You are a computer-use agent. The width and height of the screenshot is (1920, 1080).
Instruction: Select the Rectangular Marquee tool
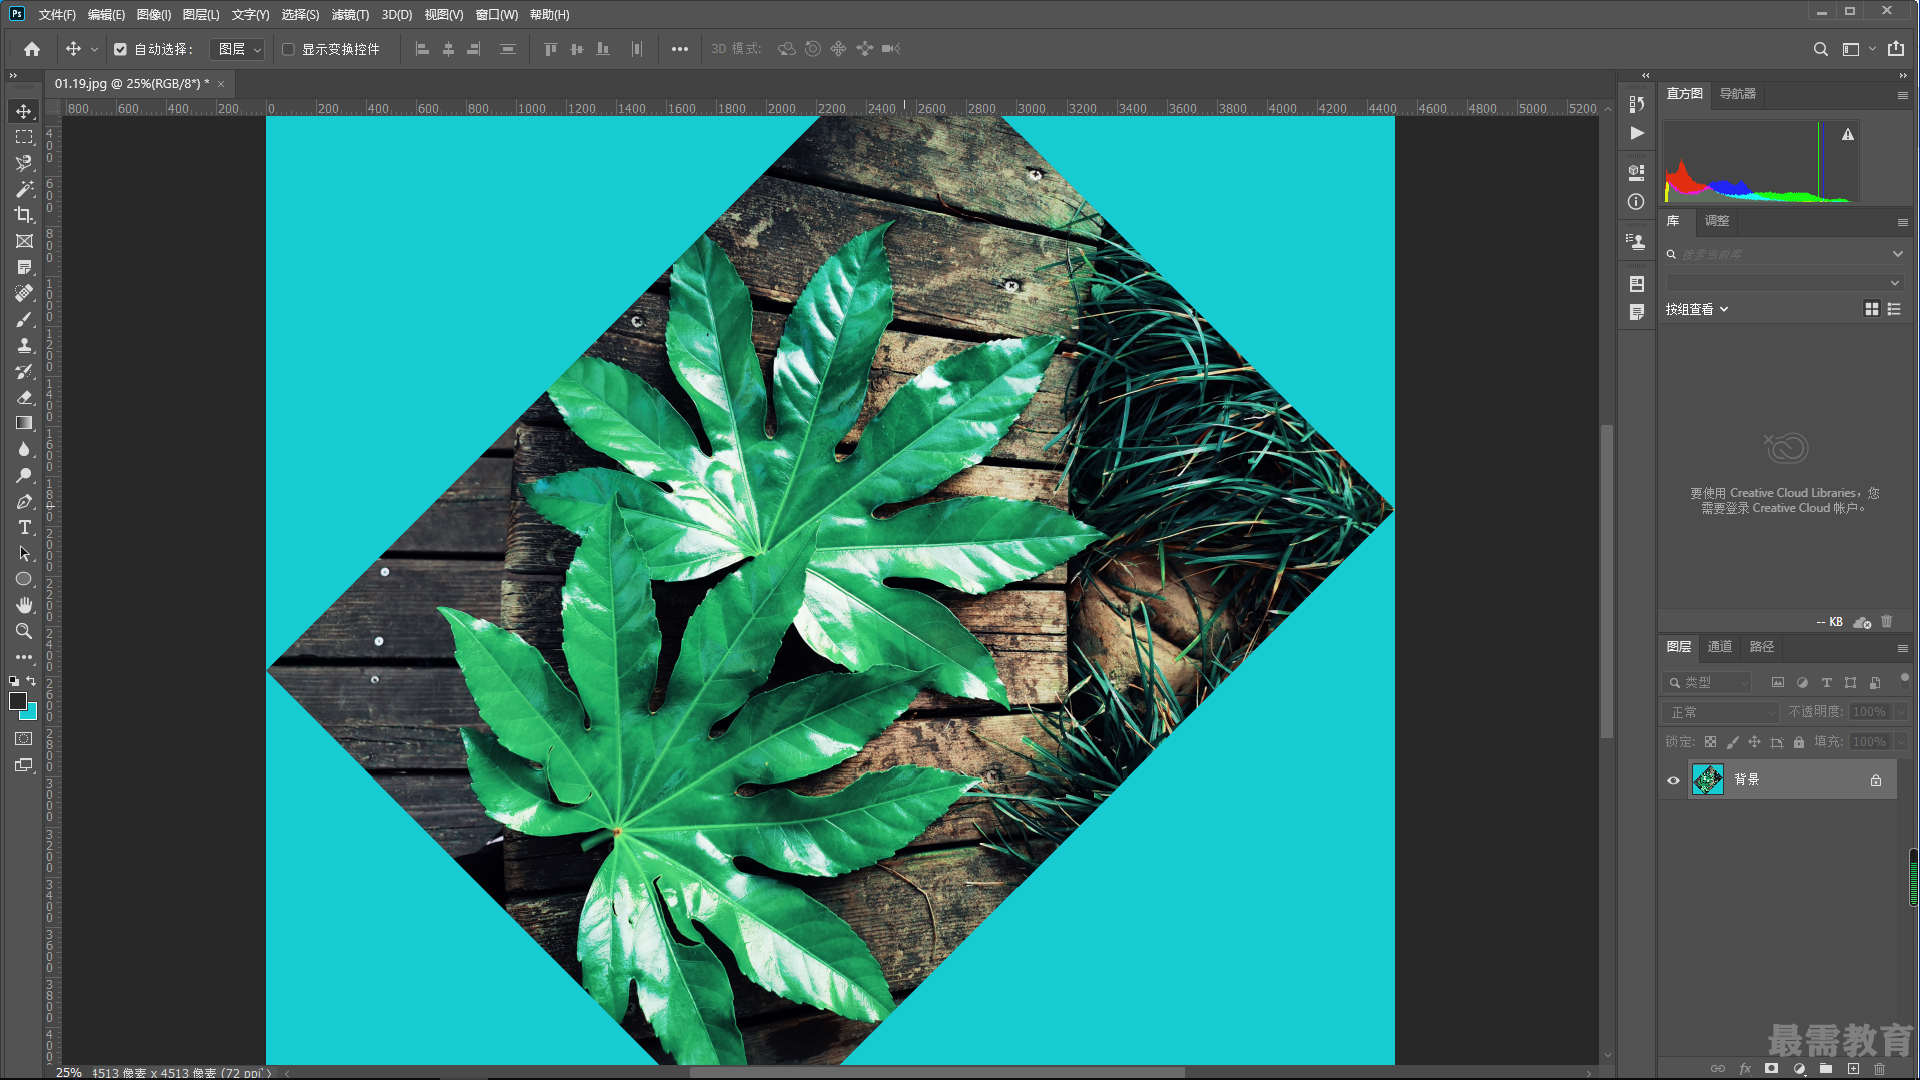click(24, 137)
